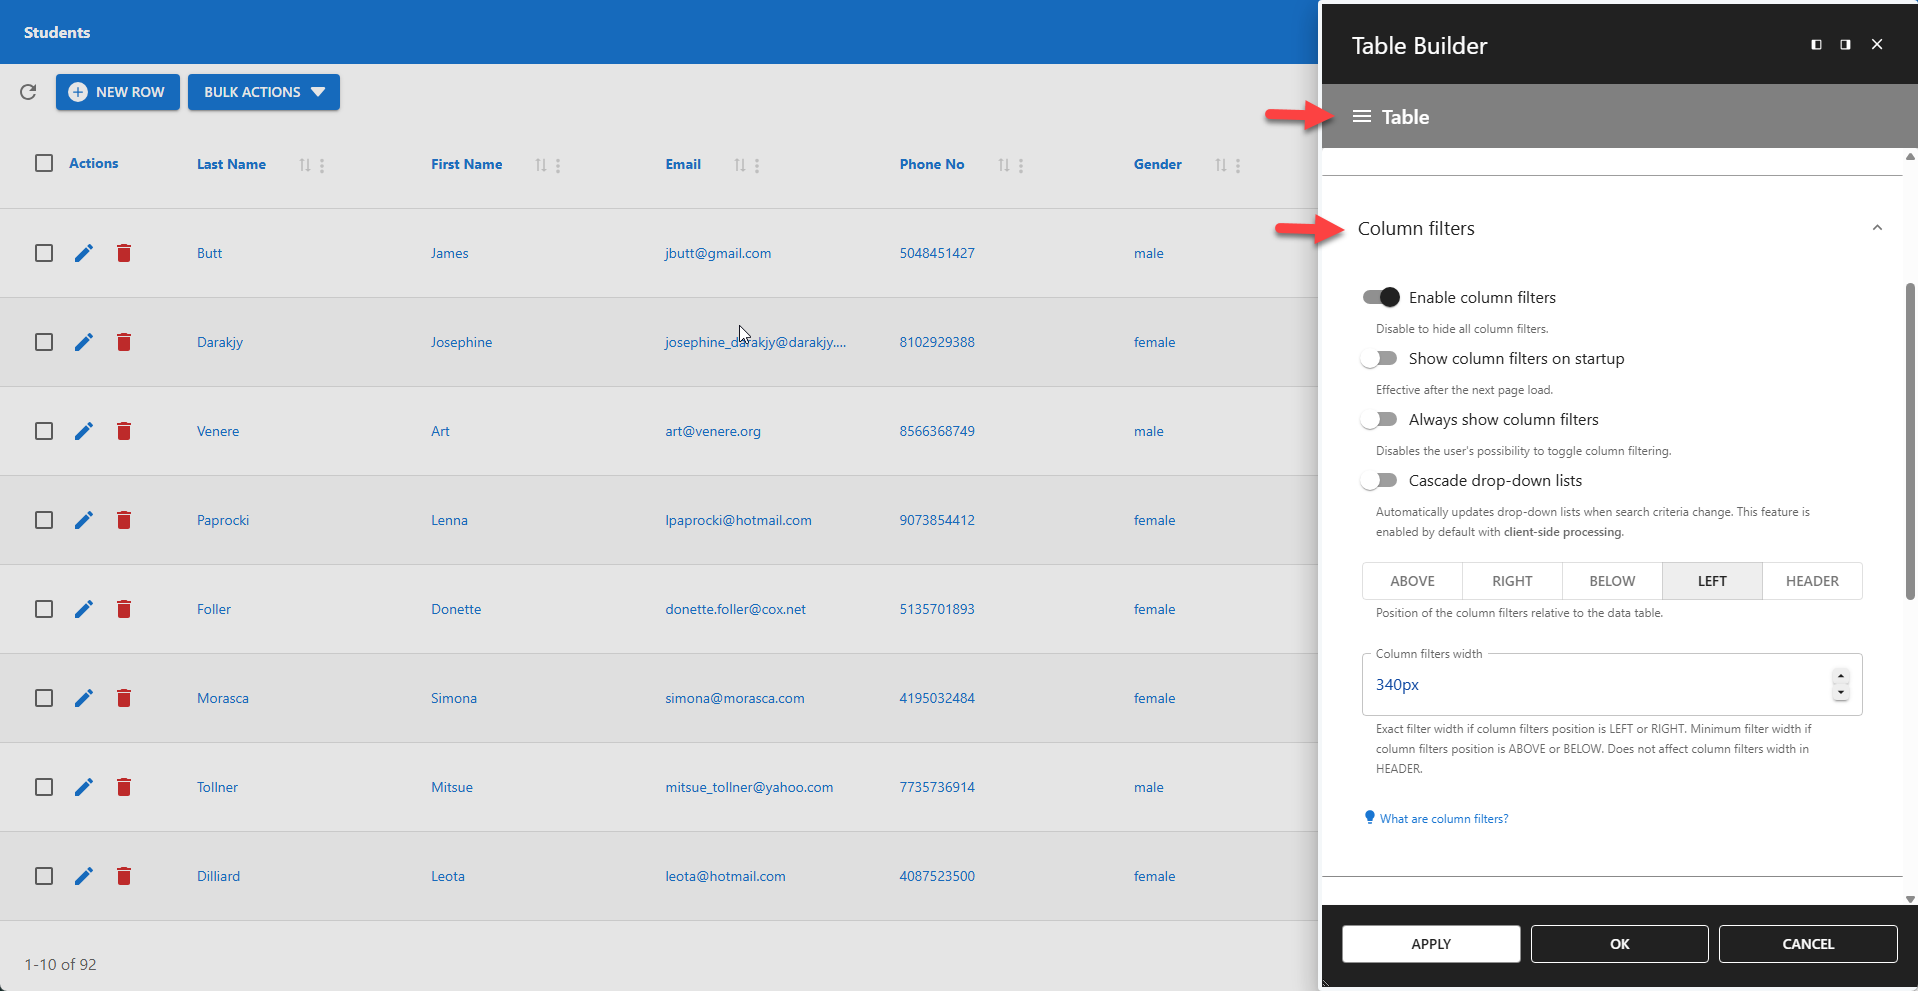This screenshot has width=1918, height=991.
Task: Open the Bulk Actions dropdown
Action: click(x=263, y=92)
